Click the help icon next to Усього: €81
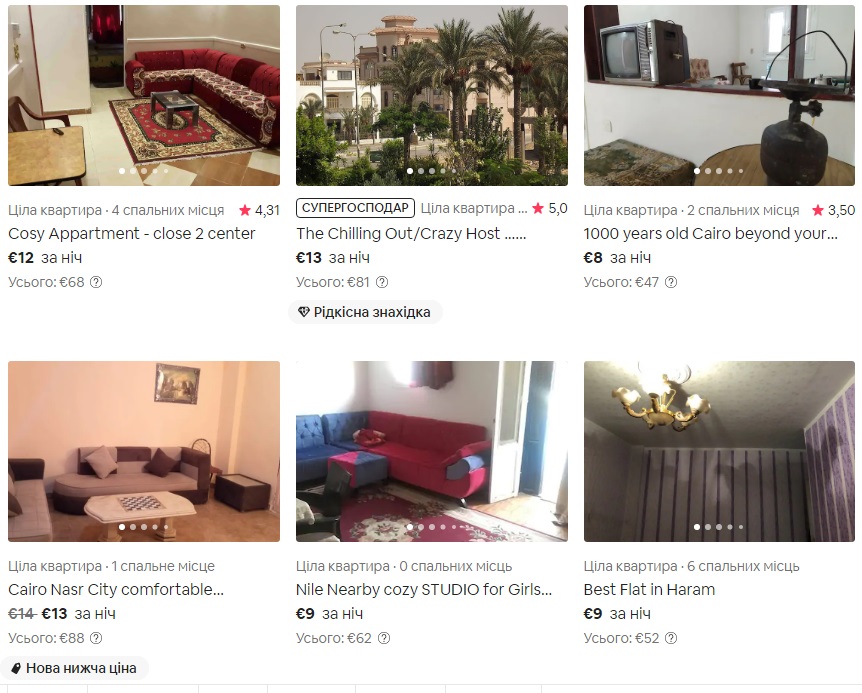This screenshot has width=862, height=693. click(x=382, y=282)
